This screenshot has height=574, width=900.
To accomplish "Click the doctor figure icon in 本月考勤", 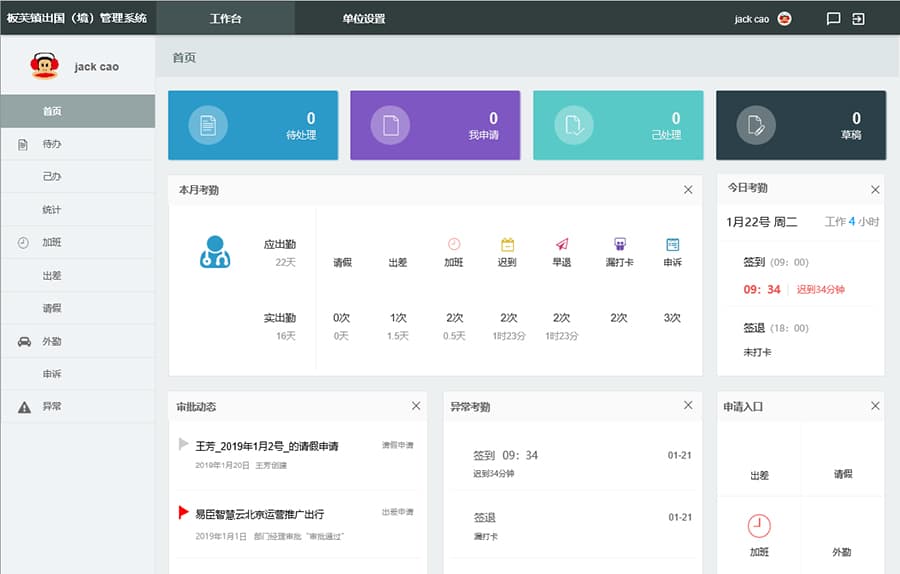I will coord(215,251).
